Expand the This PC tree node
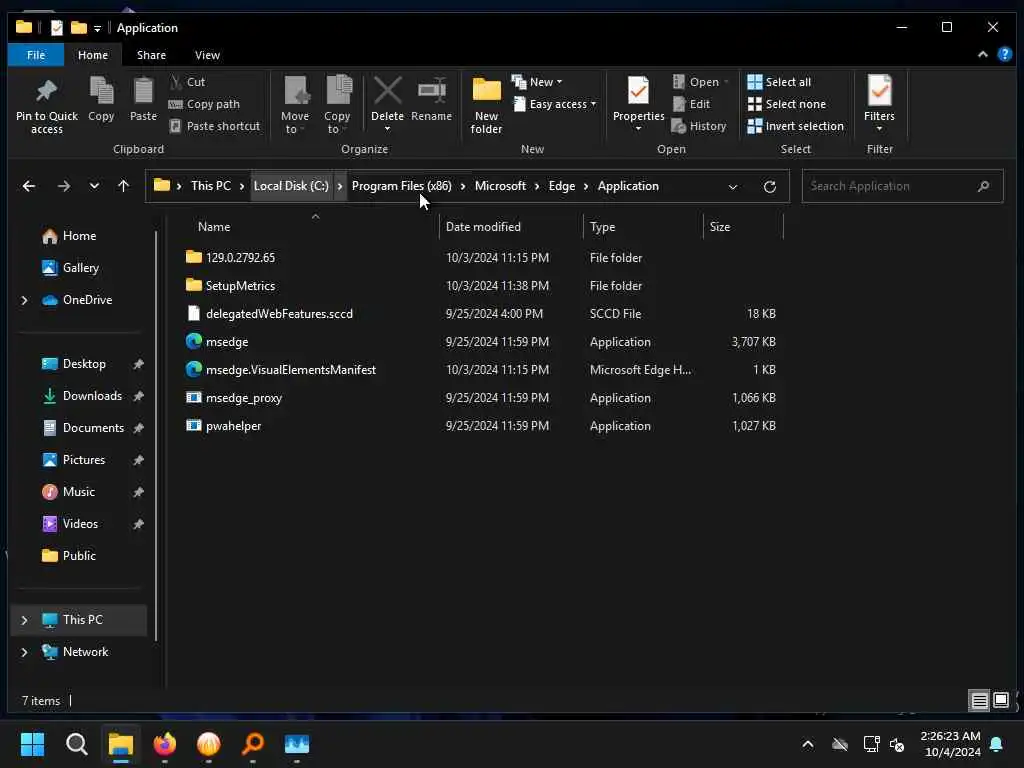The width and height of the screenshot is (1024, 768). 24,620
